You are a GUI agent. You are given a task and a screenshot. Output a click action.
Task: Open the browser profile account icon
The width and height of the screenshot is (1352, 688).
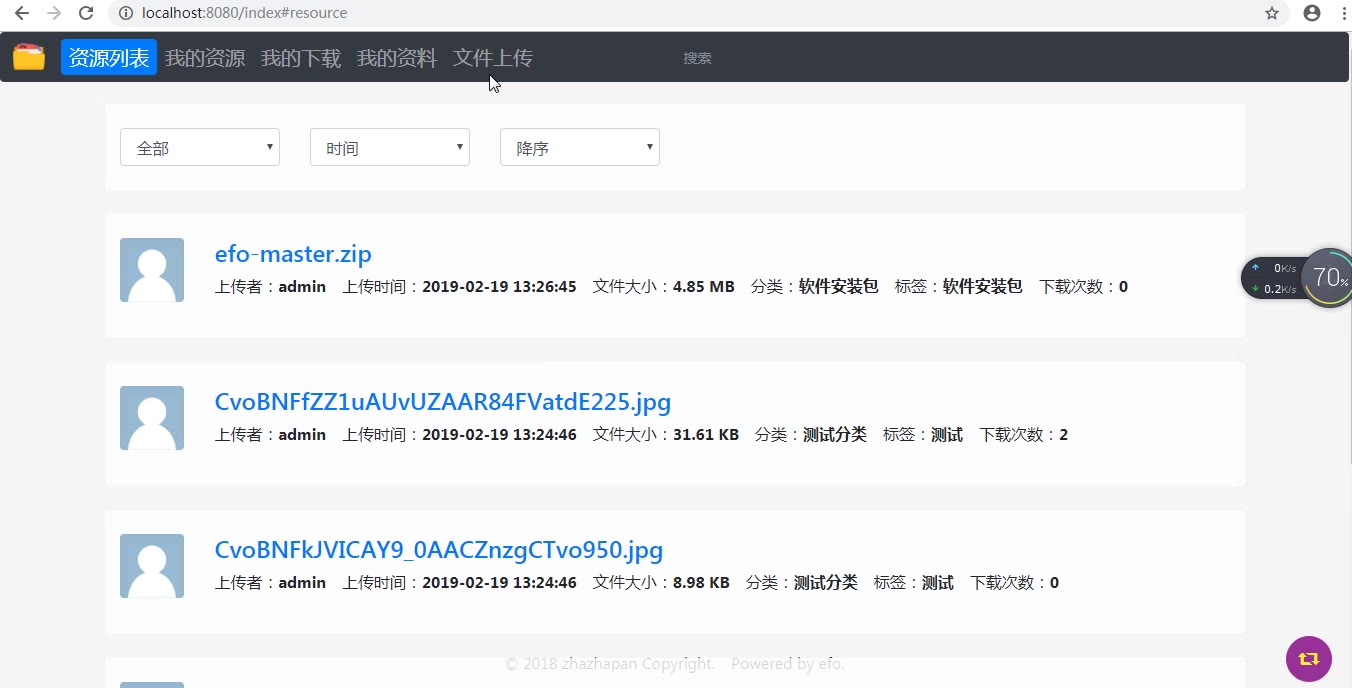[1312, 13]
